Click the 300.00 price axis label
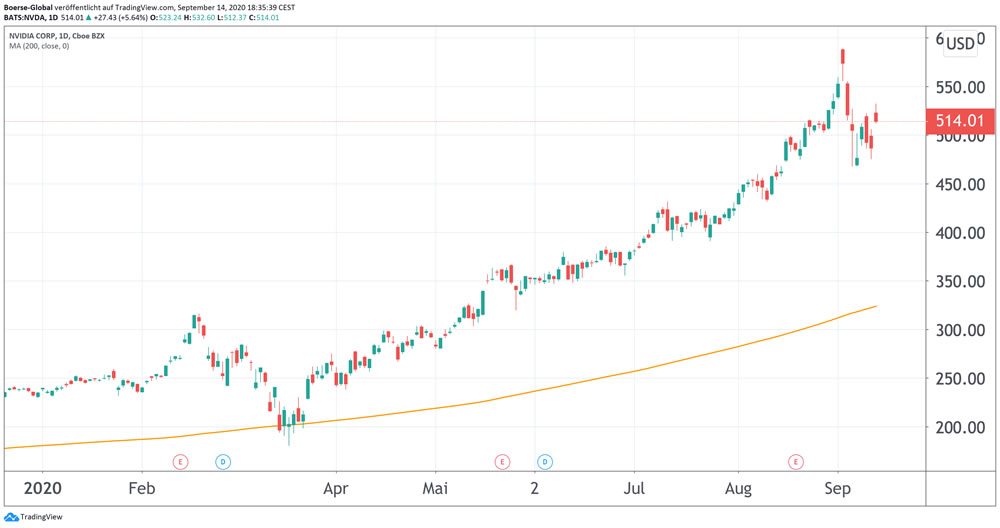Screen dimensions: 1000x528 tap(960, 330)
